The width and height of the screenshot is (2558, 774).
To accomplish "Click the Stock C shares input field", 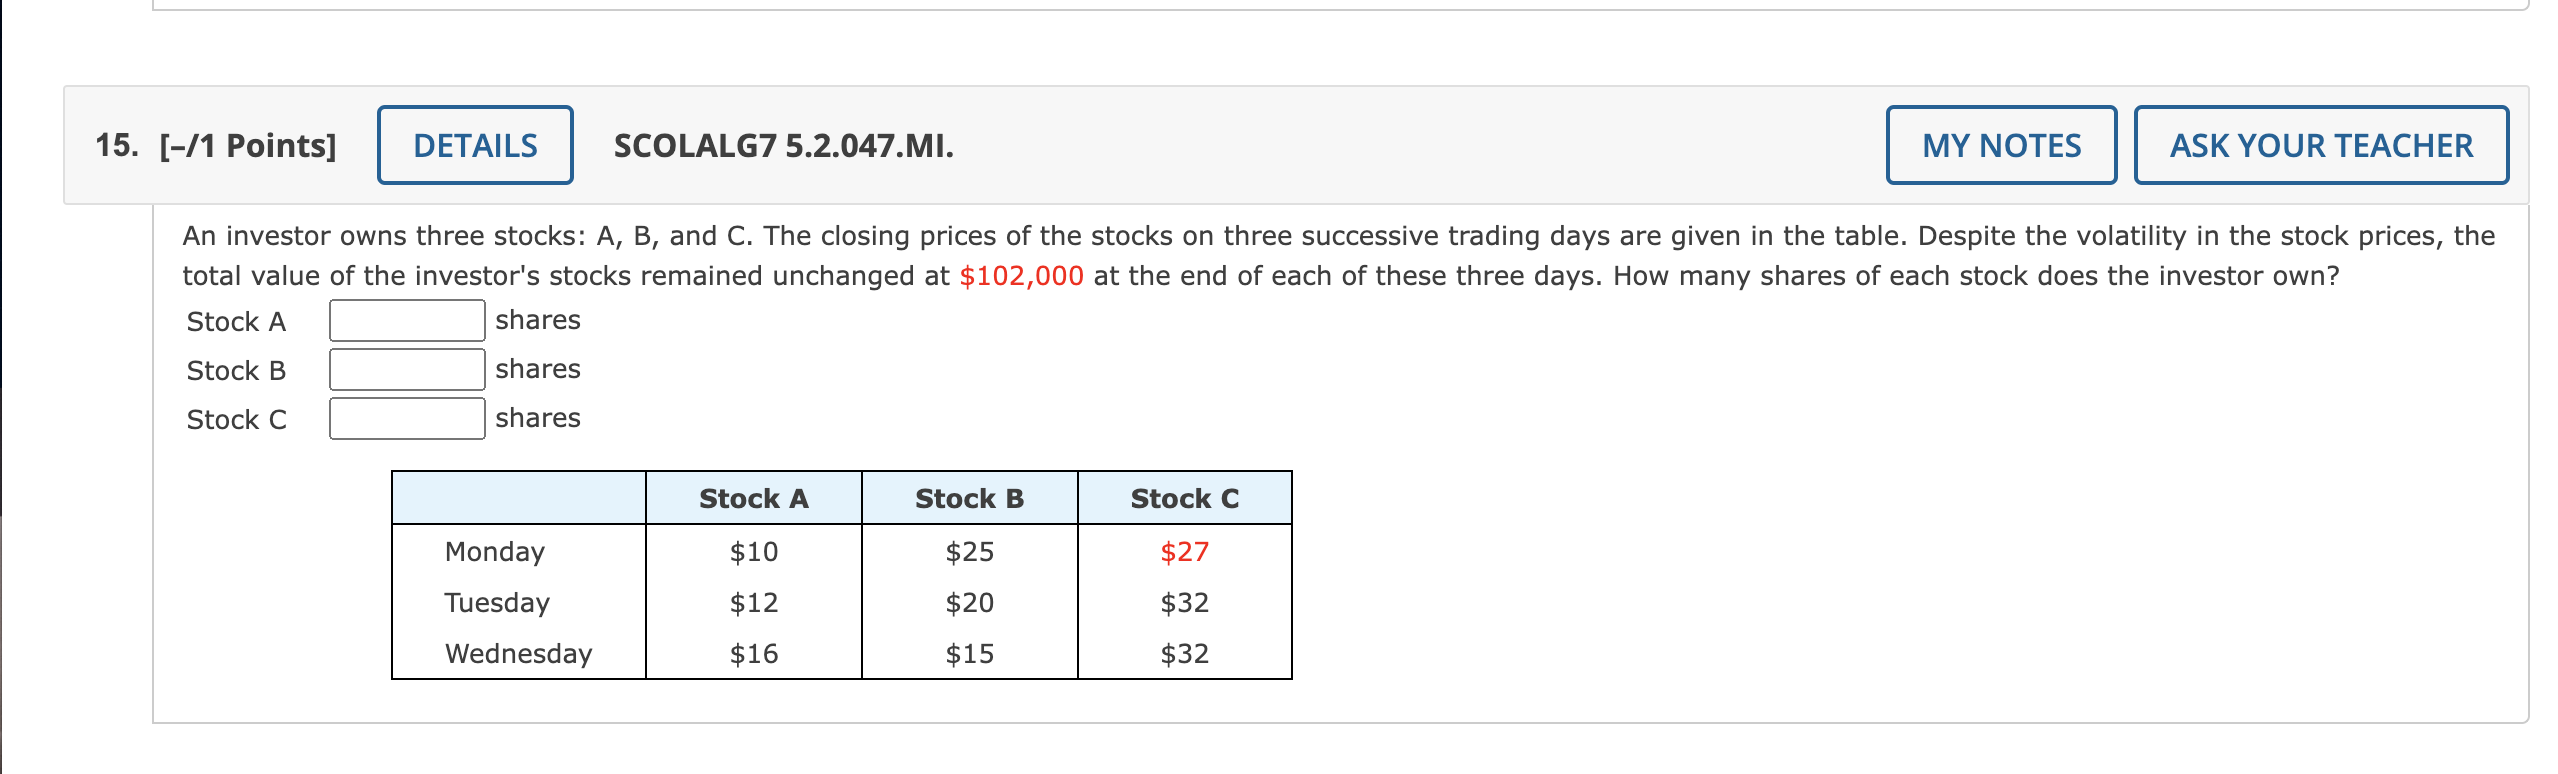I will [x=404, y=418].
